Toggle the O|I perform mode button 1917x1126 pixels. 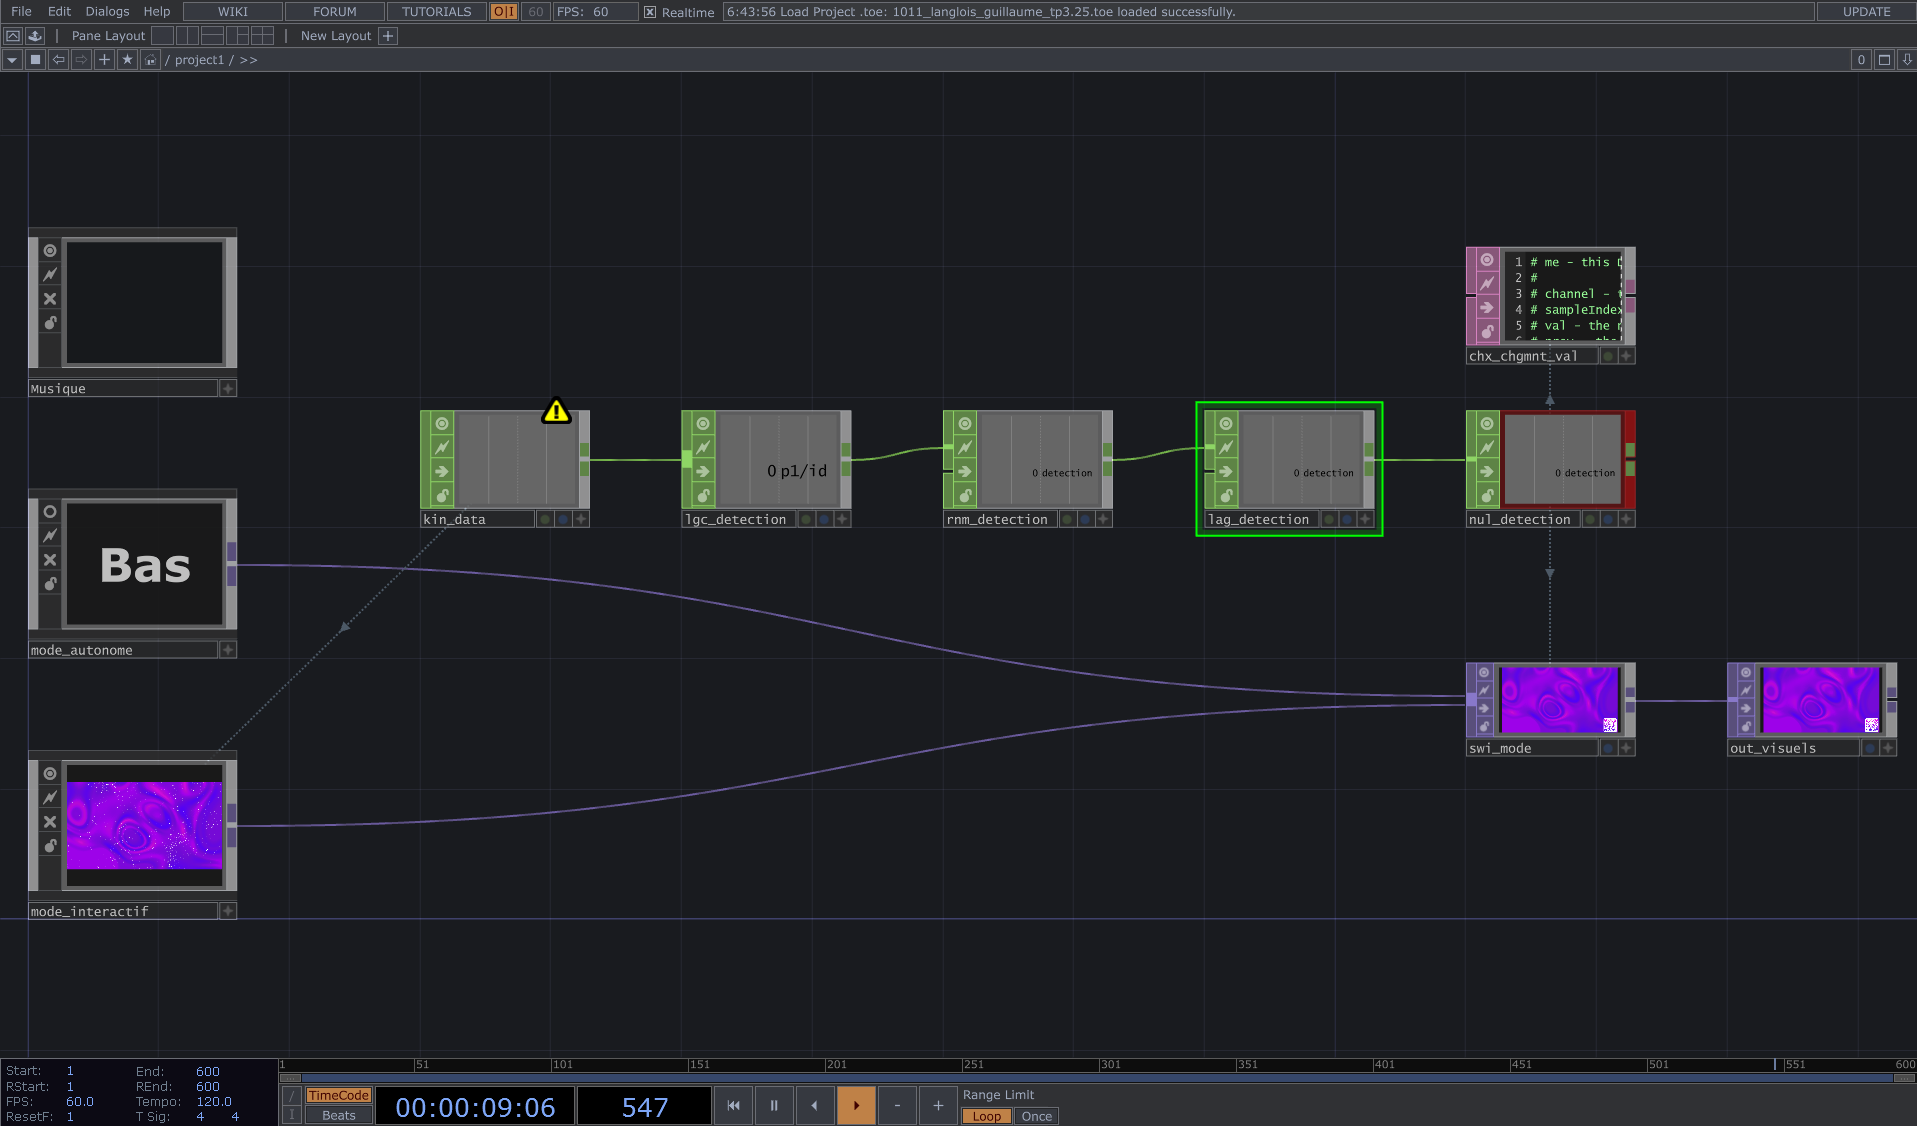click(504, 12)
